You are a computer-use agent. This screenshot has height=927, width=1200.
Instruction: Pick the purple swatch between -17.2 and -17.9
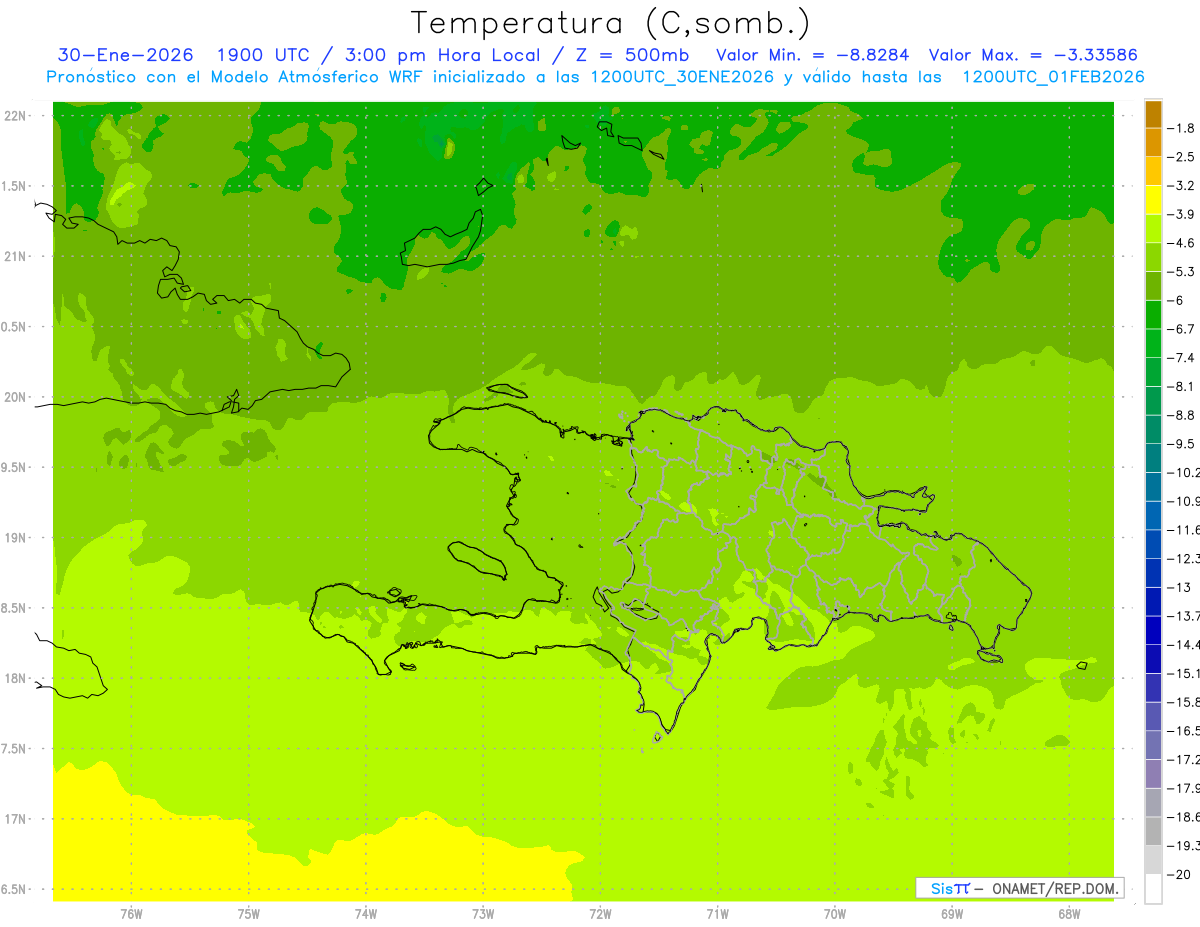coord(1153,774)
